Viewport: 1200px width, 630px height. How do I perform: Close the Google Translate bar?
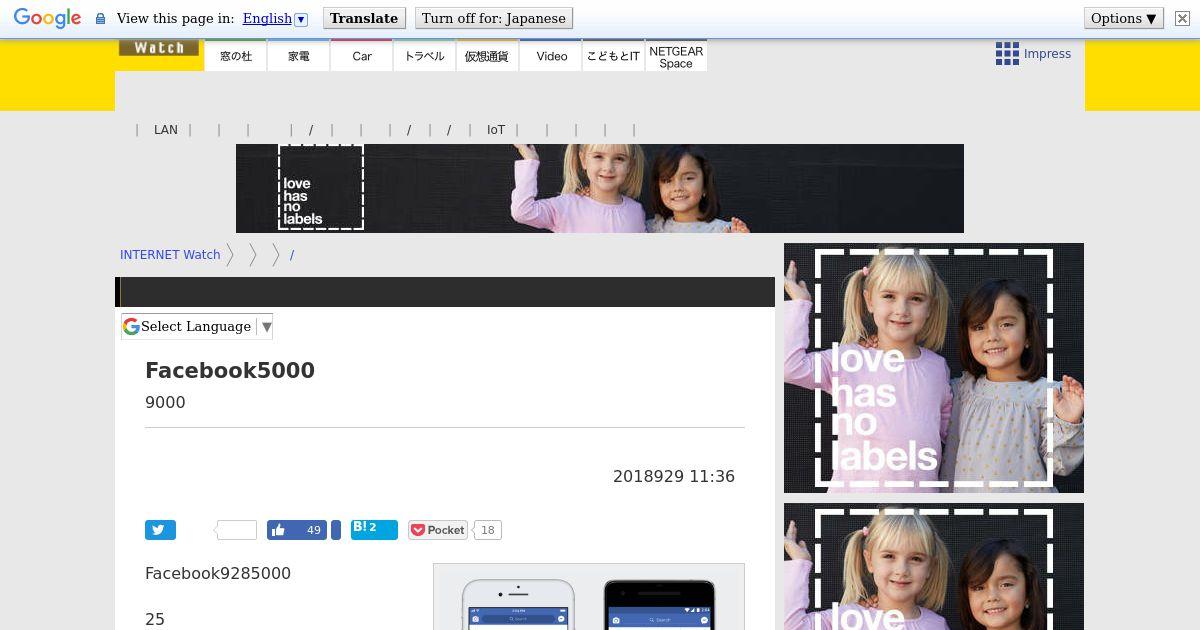(1181, 19)
